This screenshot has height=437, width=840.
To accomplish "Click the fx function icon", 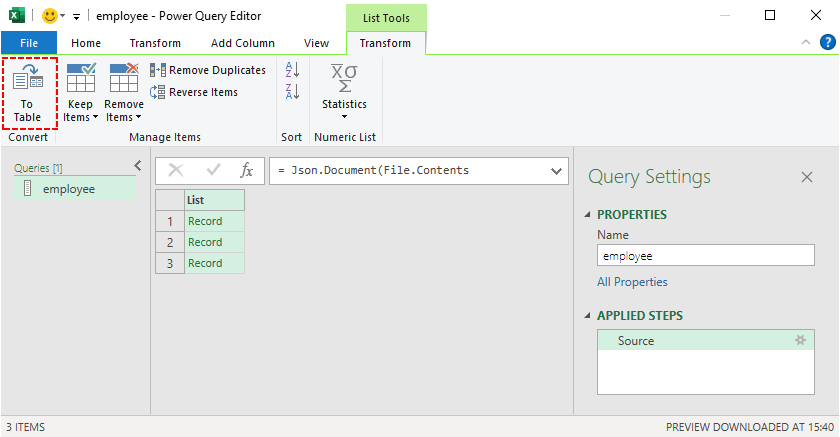I will 246,170.
